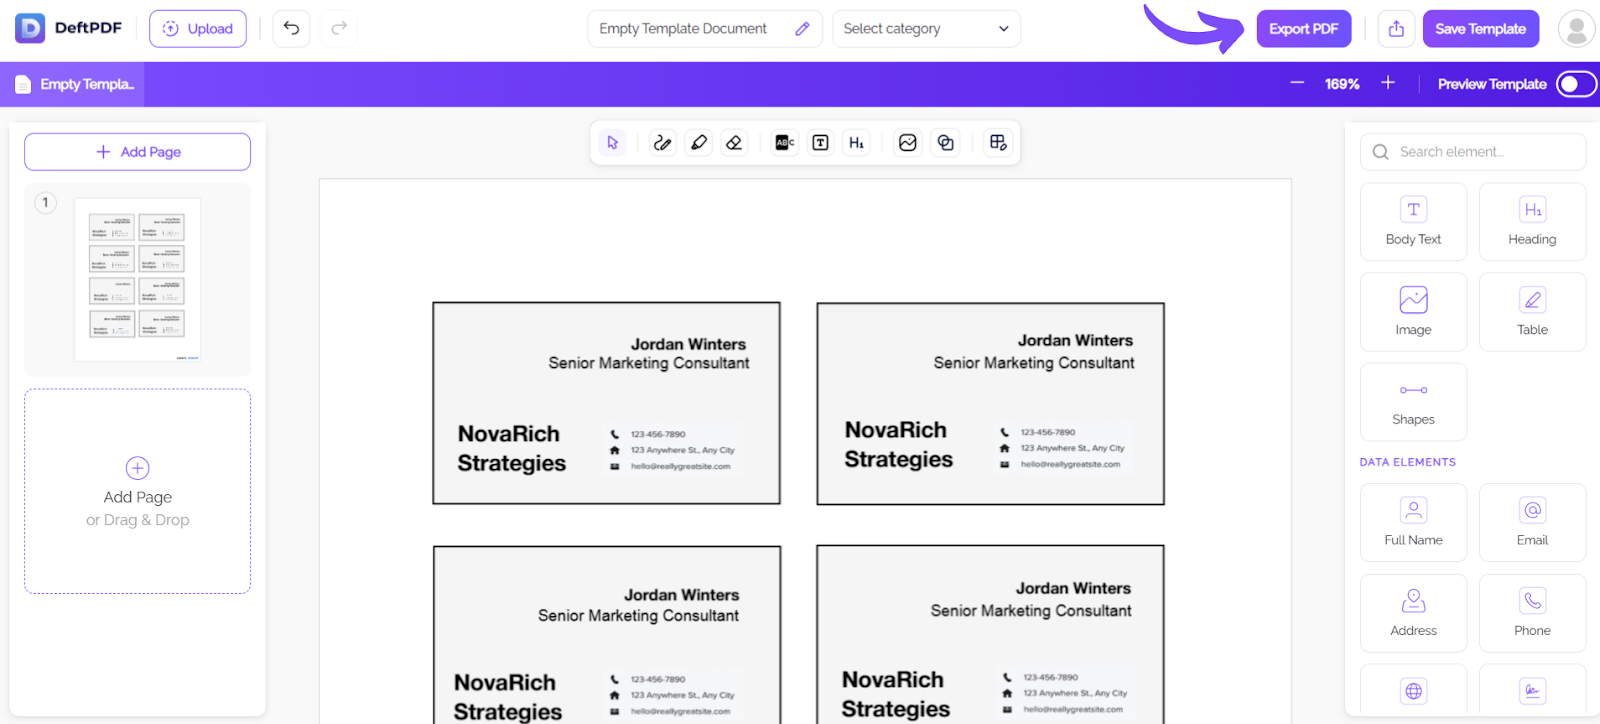This screenshot has width=1600, height=724.
Task: Click the Add Page or Drag & Drop area
Action: point(137,491)
